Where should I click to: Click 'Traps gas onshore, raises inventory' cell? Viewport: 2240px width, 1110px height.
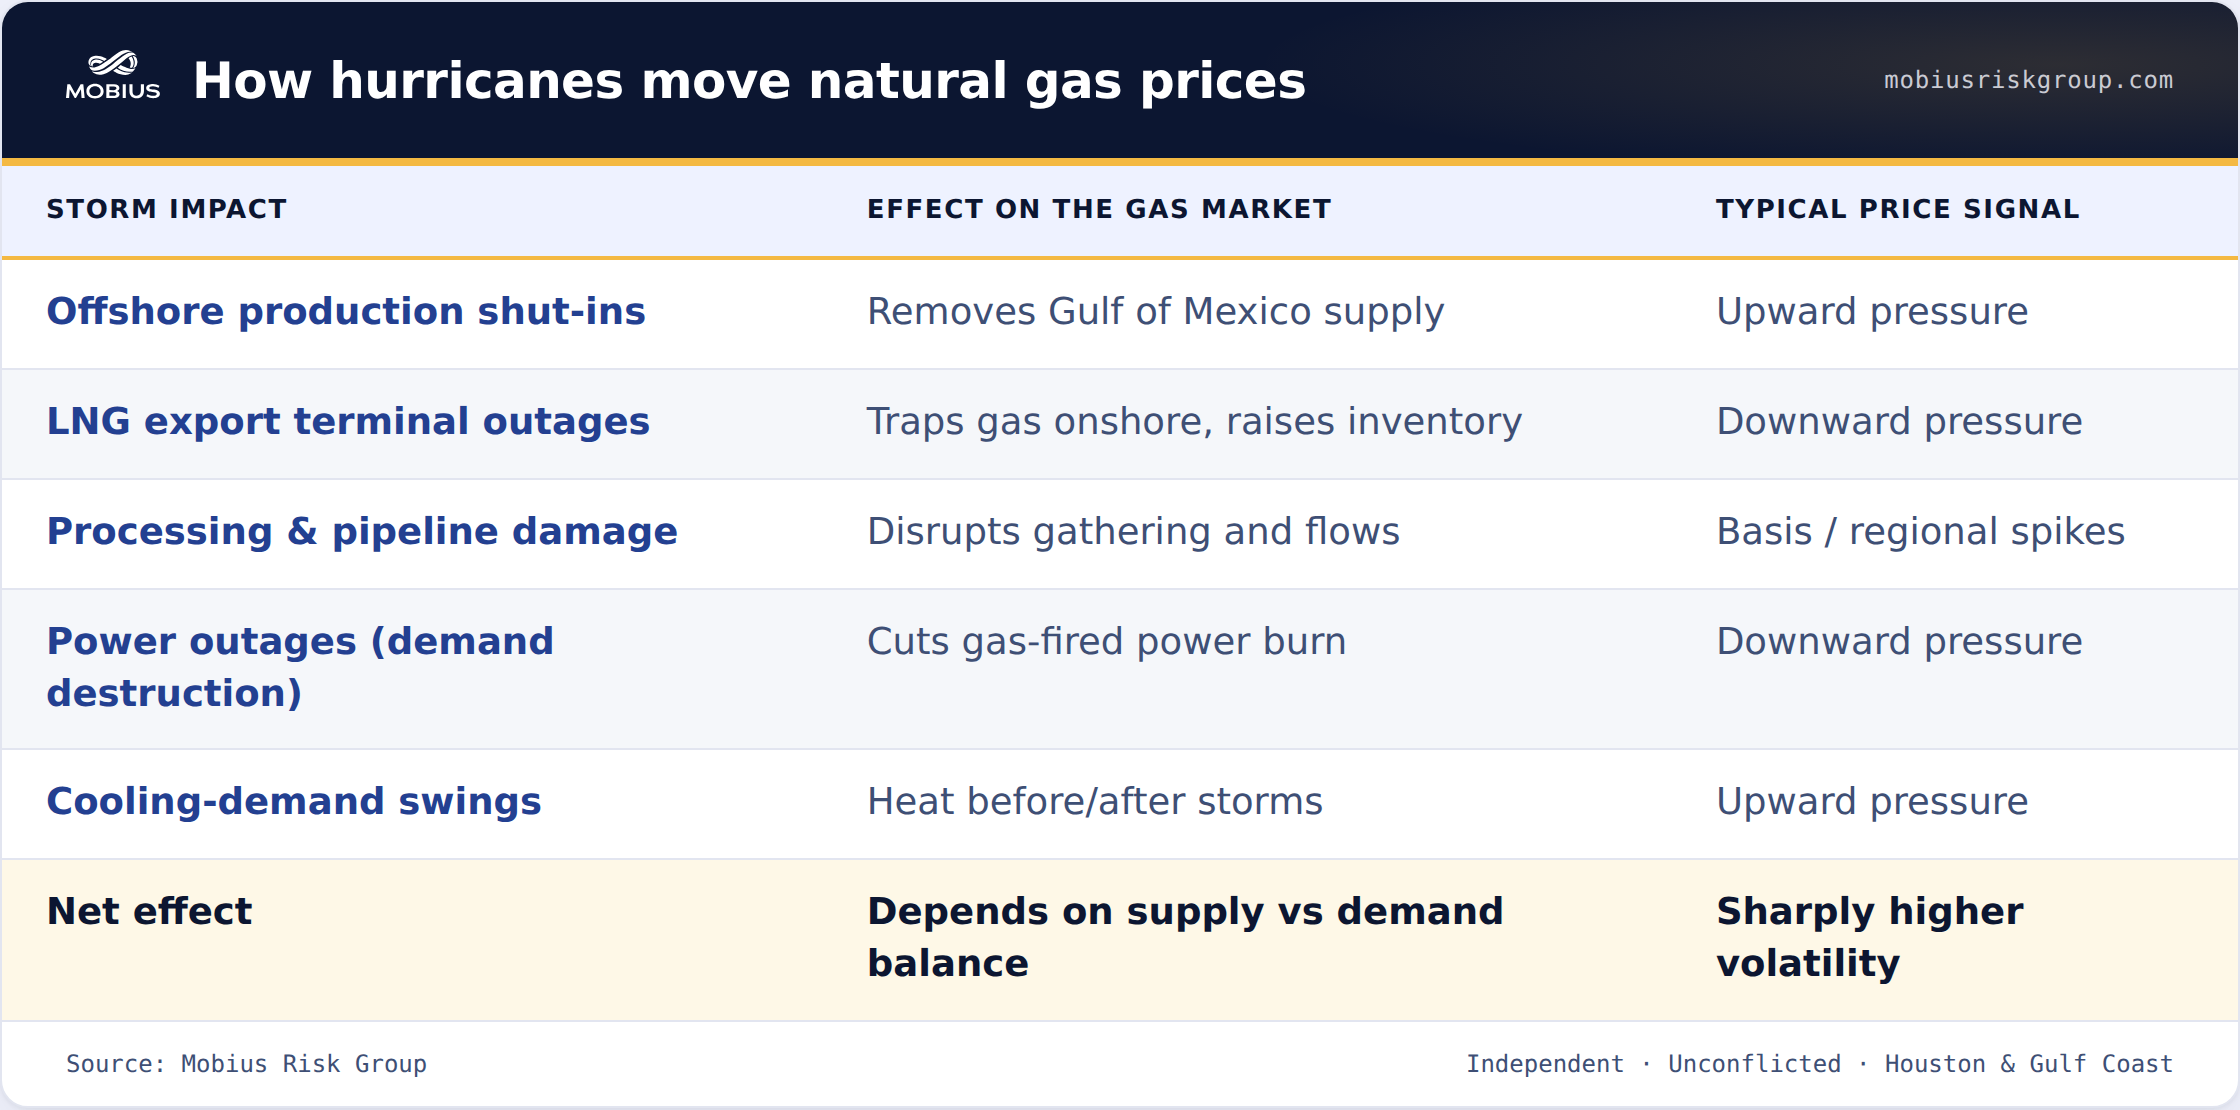1194,421
